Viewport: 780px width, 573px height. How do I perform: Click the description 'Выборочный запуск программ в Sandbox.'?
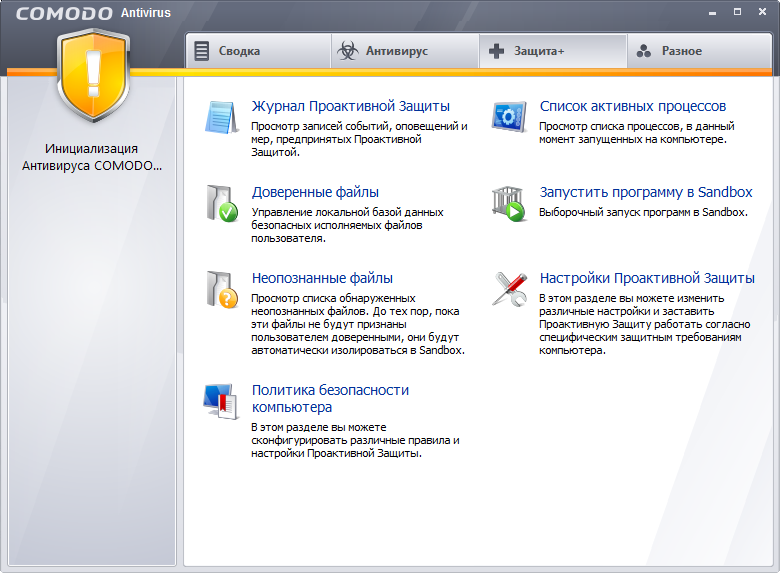(643, 212)
